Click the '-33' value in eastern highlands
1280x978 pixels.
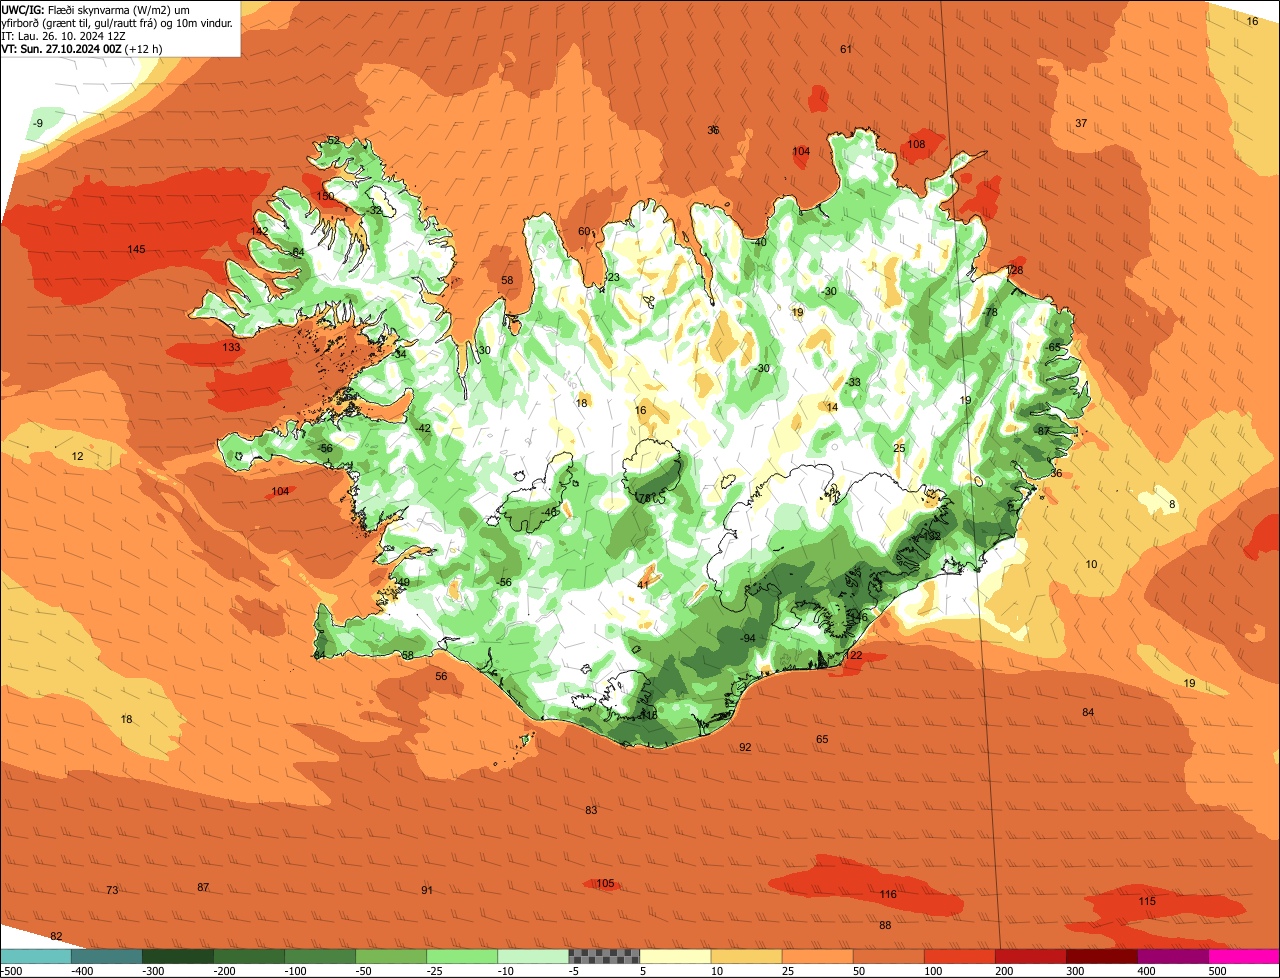[x=852, y=383]
